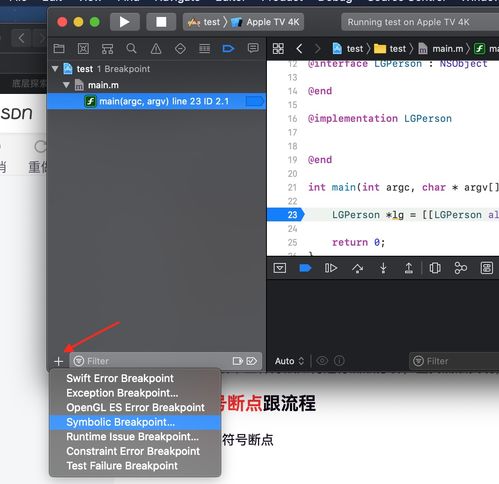Open the Auto variables scope dropdown
Viewport: 499px width, 484px height.
pos(289,361)
